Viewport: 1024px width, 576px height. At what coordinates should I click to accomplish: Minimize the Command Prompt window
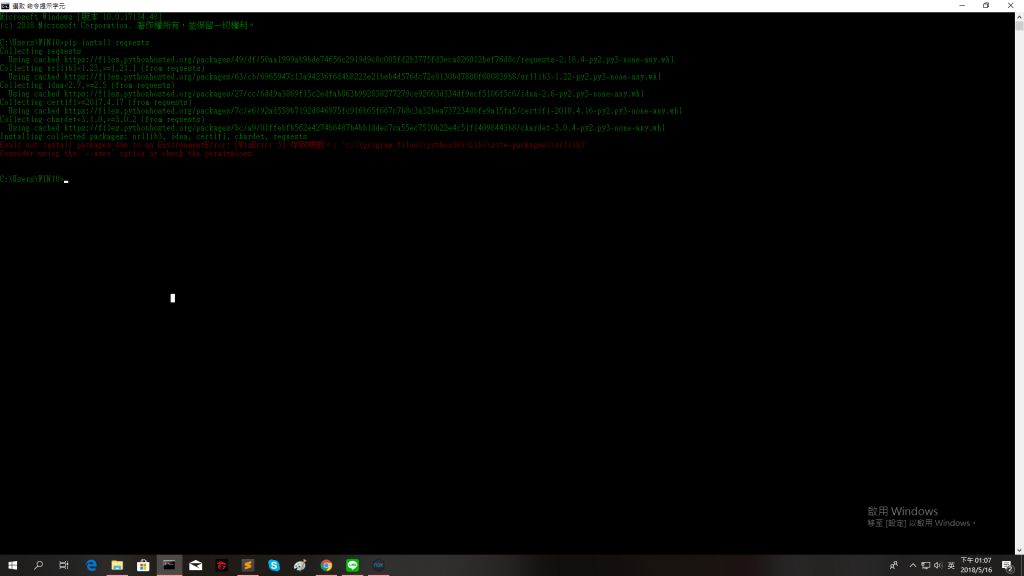click(x=962, y=5)
